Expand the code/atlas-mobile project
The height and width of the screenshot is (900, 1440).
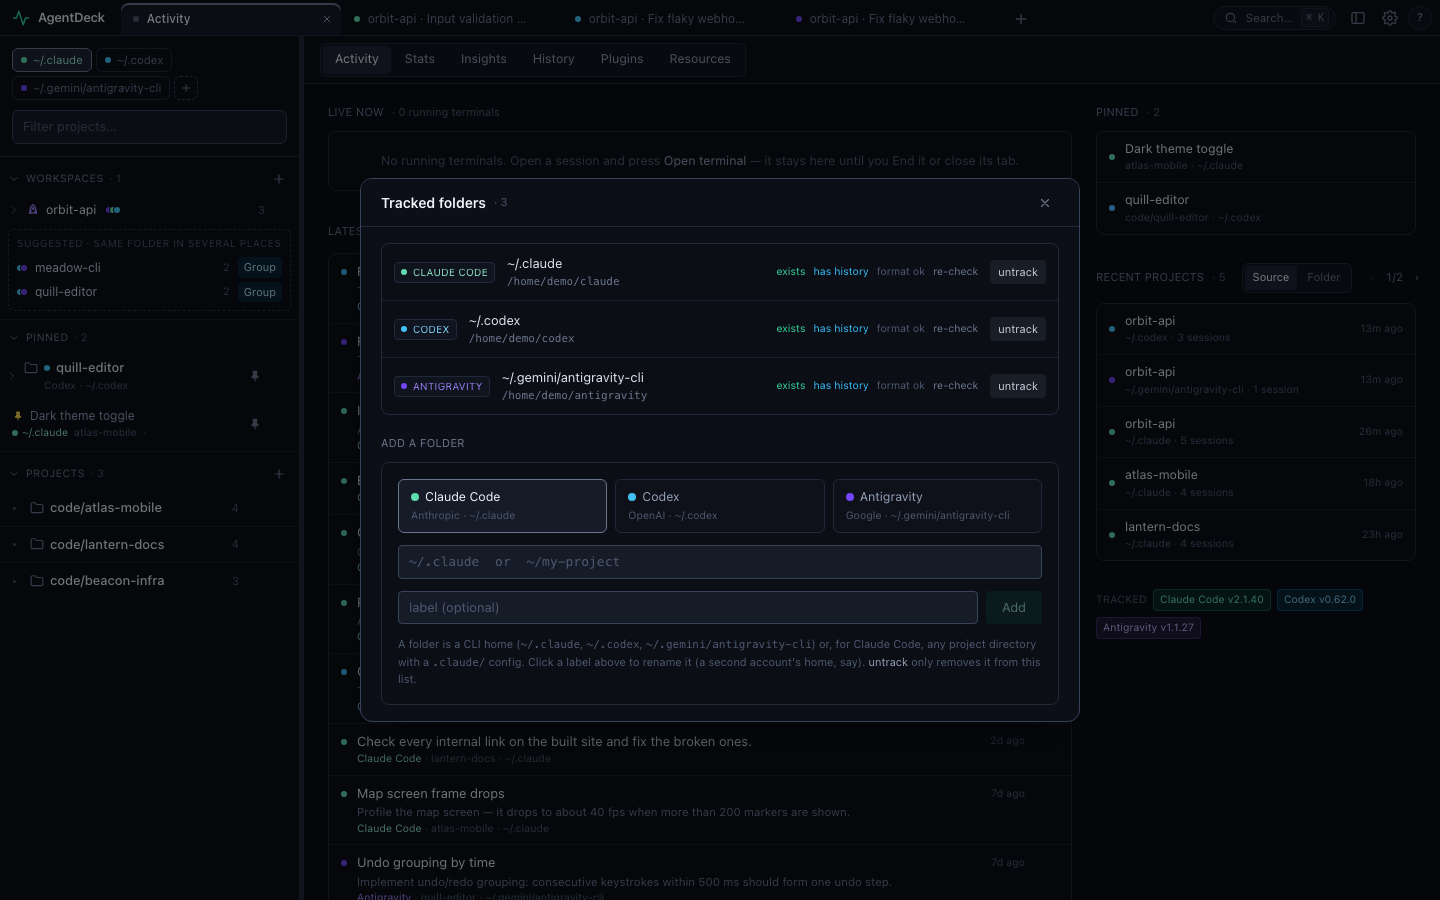tap(14, 508)
